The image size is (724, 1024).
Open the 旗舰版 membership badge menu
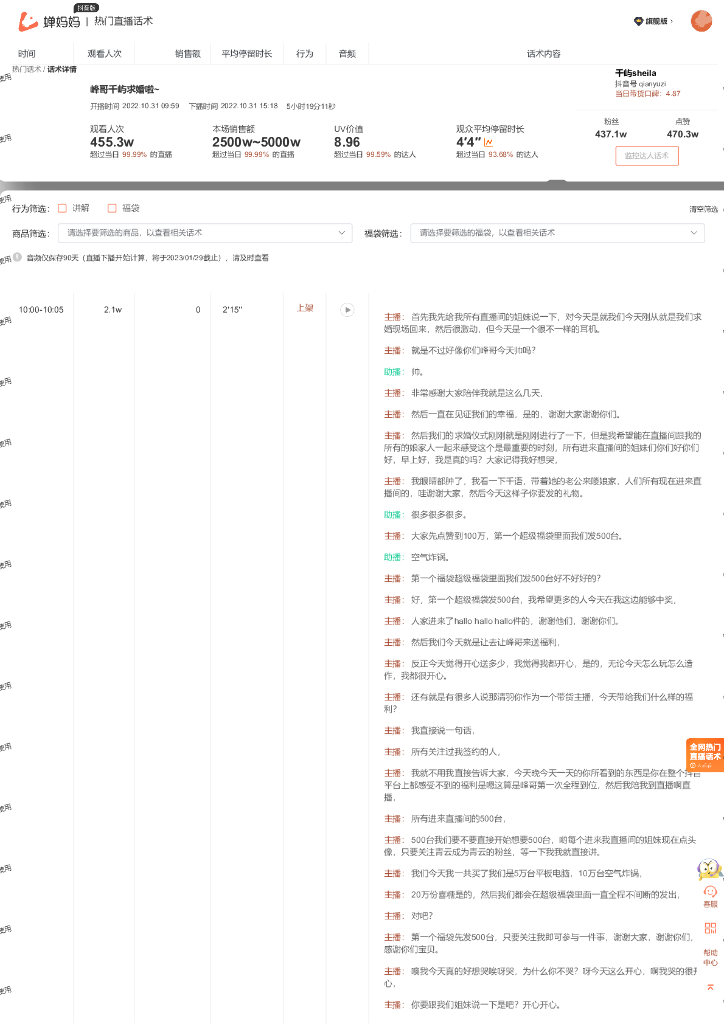pyautogui.click(x=653, y=21)
